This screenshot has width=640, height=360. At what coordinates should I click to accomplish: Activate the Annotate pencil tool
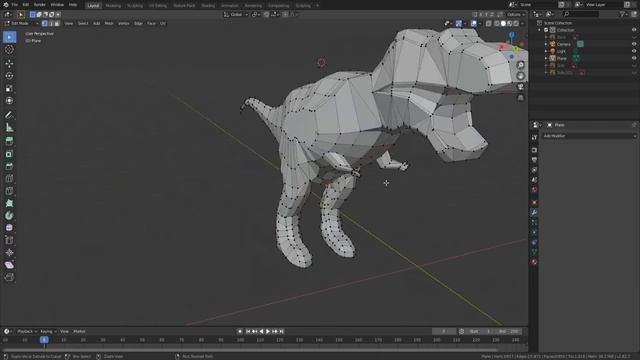tap(9, 115)
